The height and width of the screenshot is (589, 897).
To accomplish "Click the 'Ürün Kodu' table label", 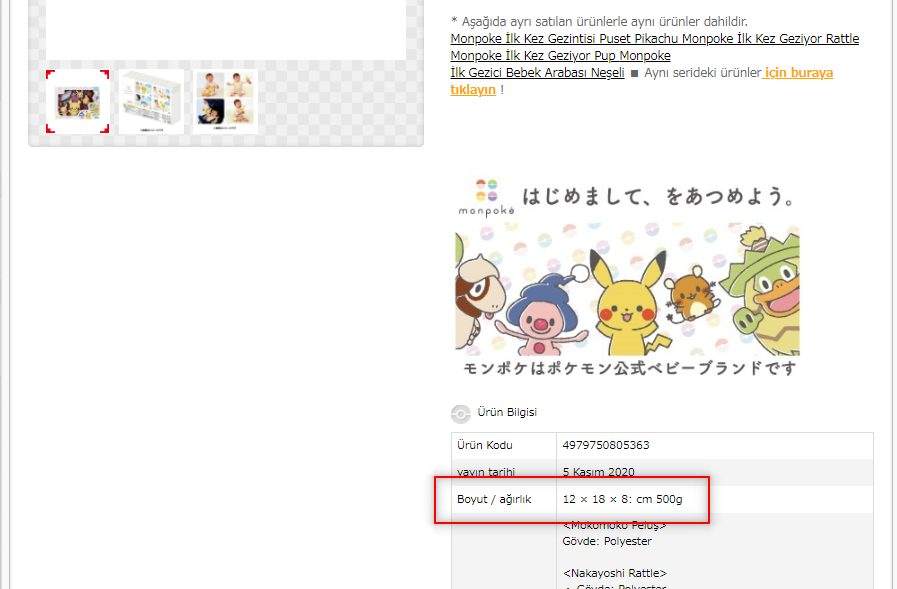I will (x=485, y=445).
